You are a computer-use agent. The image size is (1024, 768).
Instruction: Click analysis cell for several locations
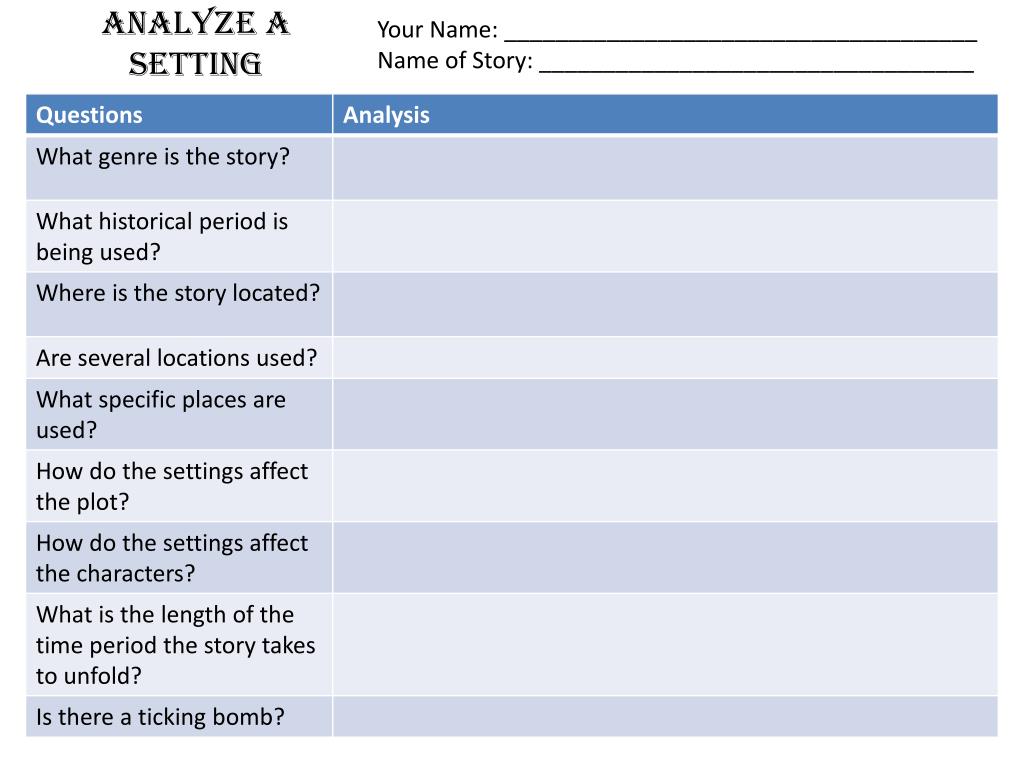click(665, 358)
